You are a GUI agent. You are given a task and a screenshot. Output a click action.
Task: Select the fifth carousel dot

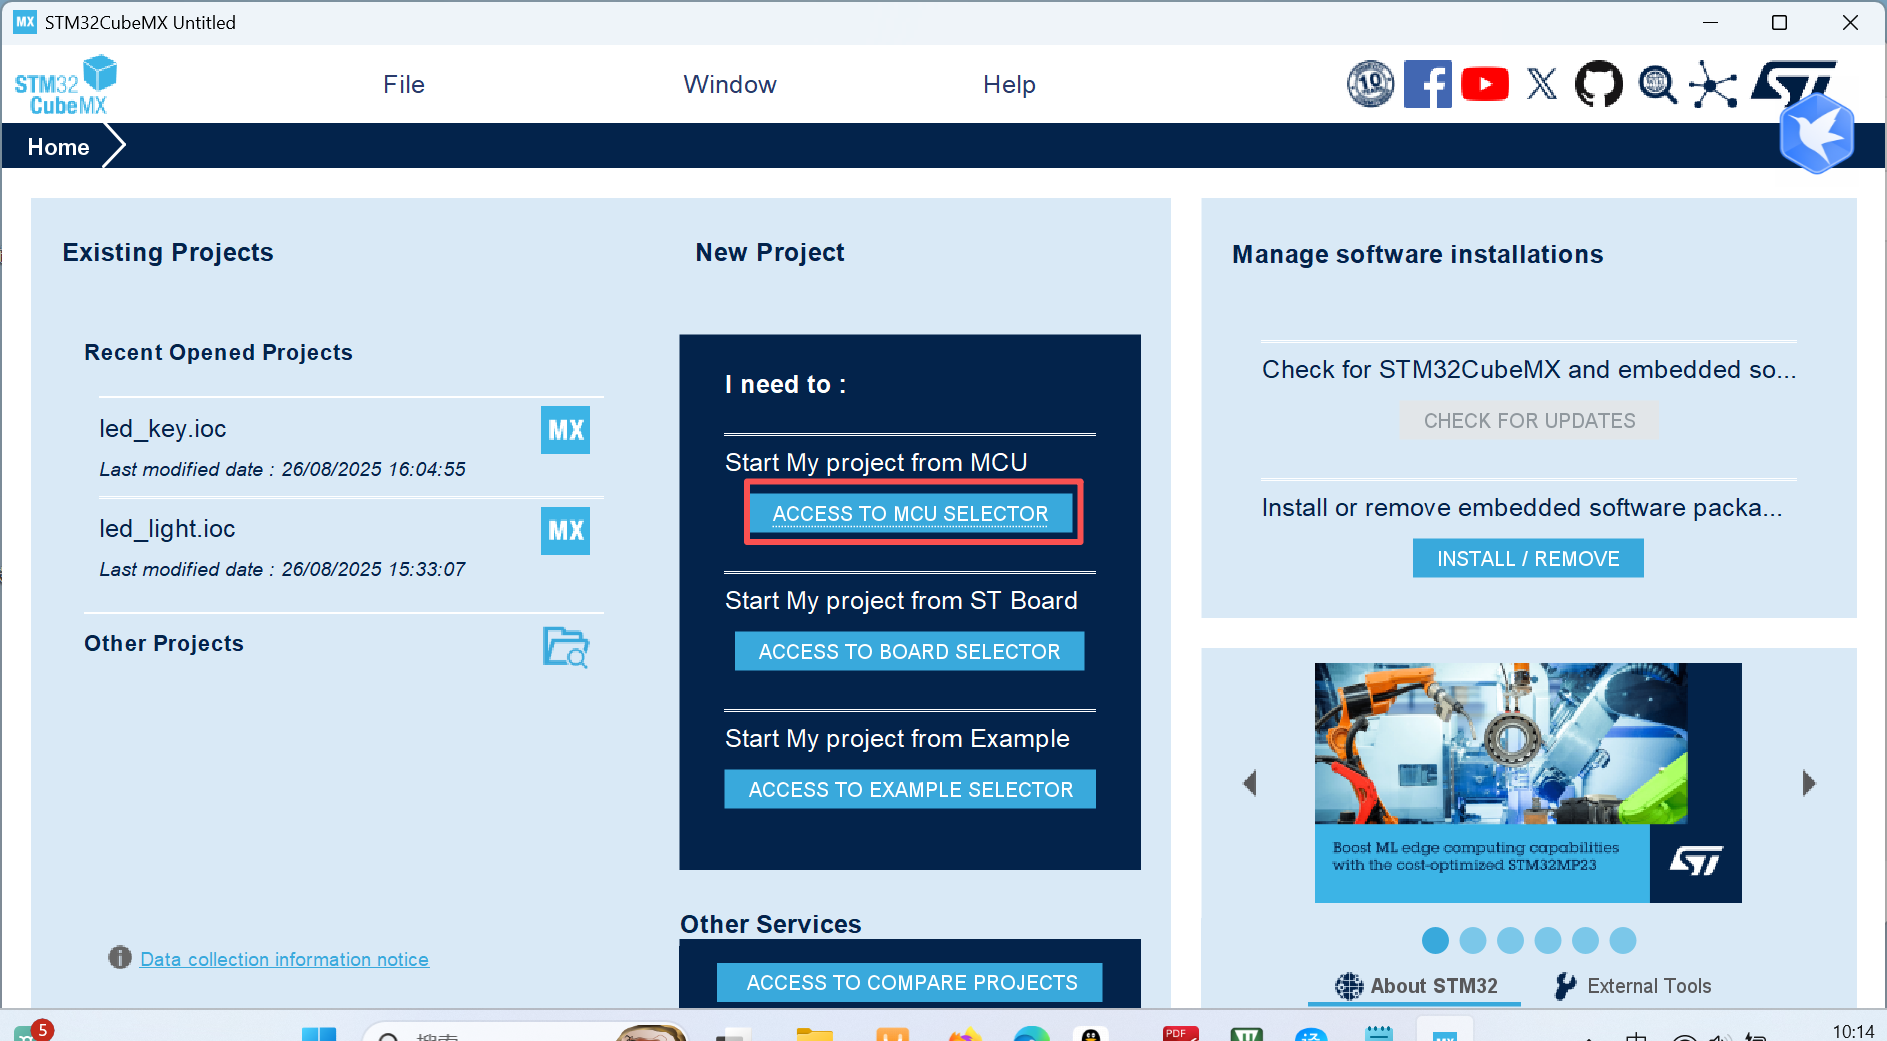[1585, 940]
